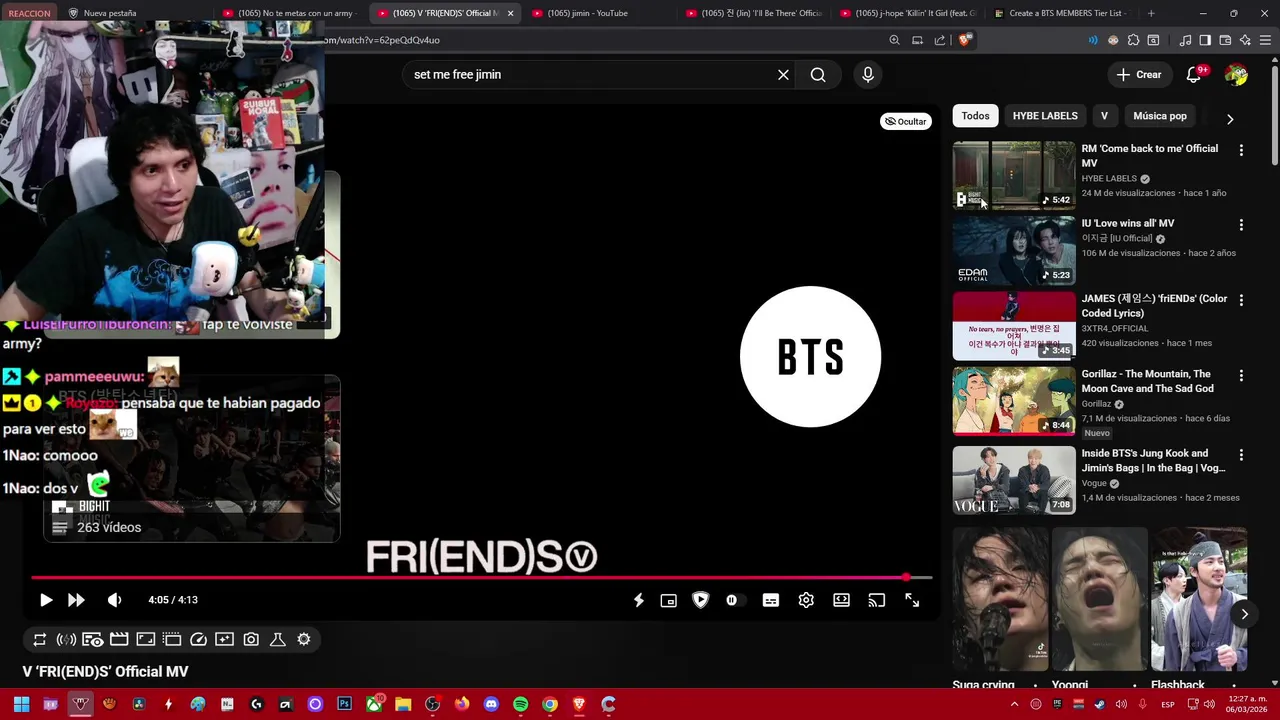Screen dimensions: 1280x720
Task: Open options menu for Vogue video
Action: pos(1241,455)
